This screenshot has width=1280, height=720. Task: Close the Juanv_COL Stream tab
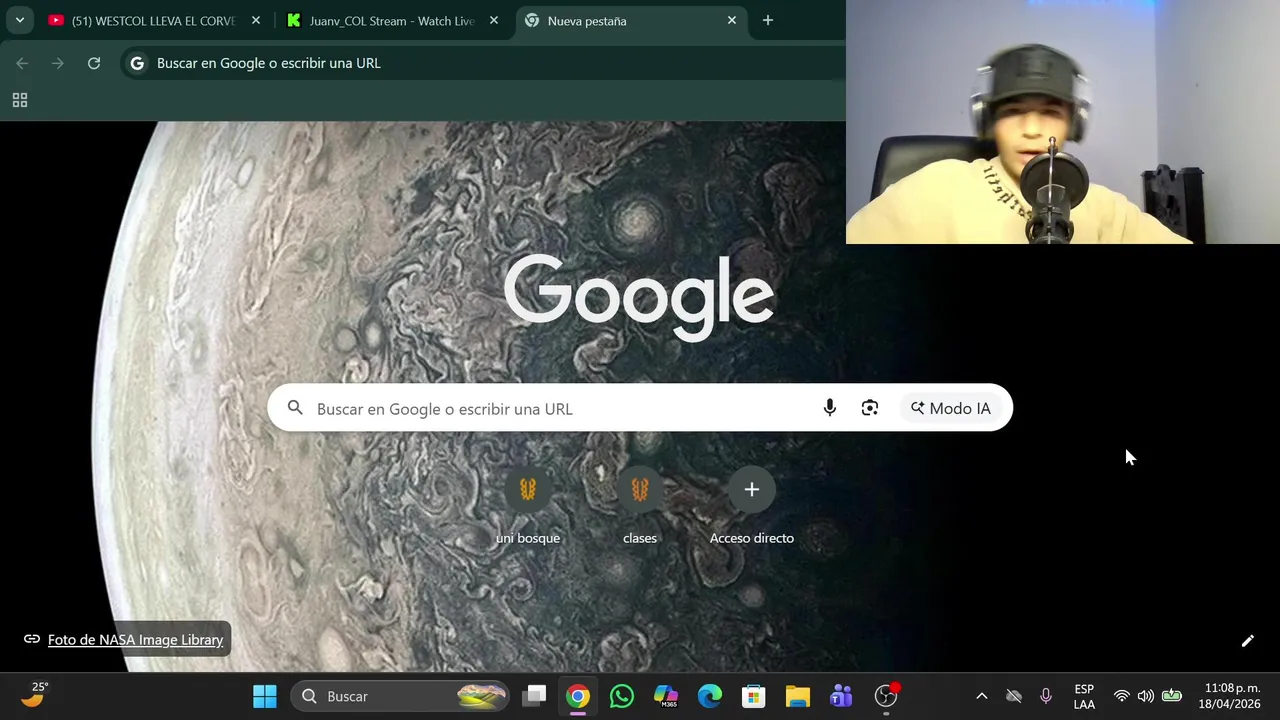[494, 20]
